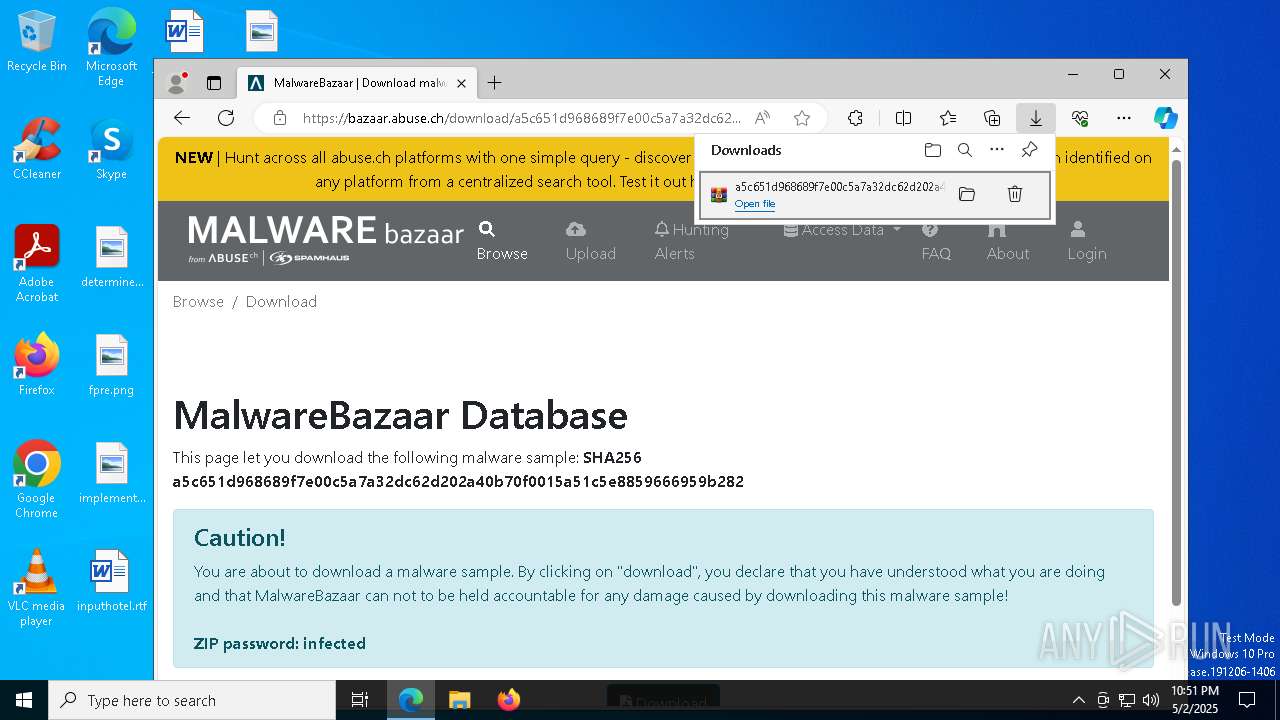Open Edge Settings and more ellipsis
This screenshot has width=1280, height=720.
click(1124, 118)
